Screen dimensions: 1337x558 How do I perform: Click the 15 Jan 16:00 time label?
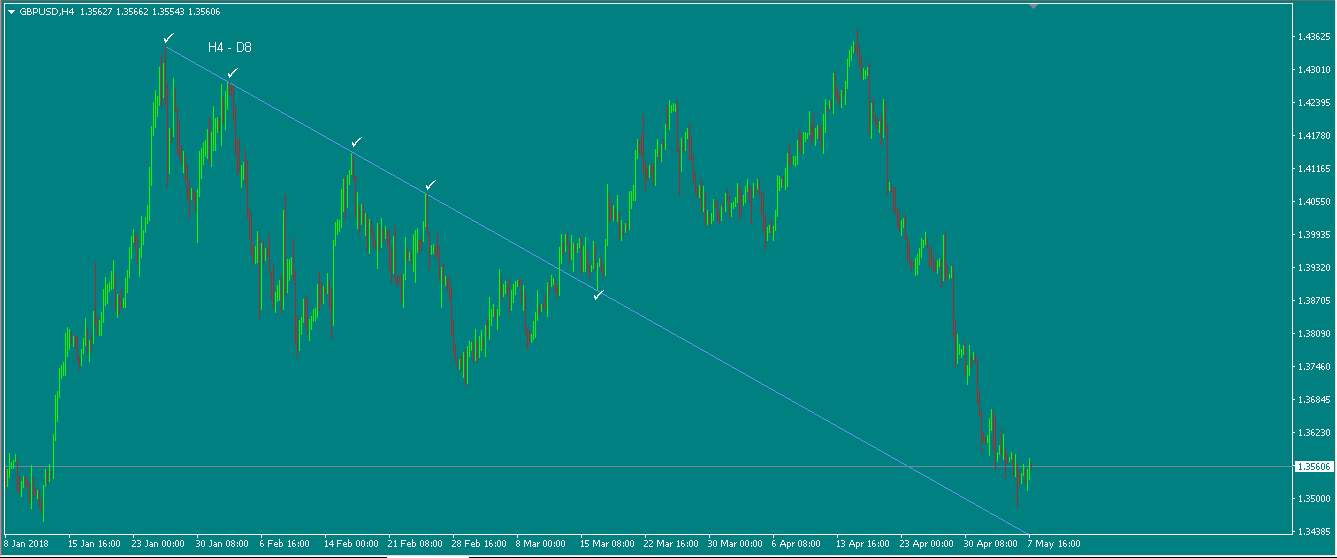pyautogui.click(x=94, y=544)
